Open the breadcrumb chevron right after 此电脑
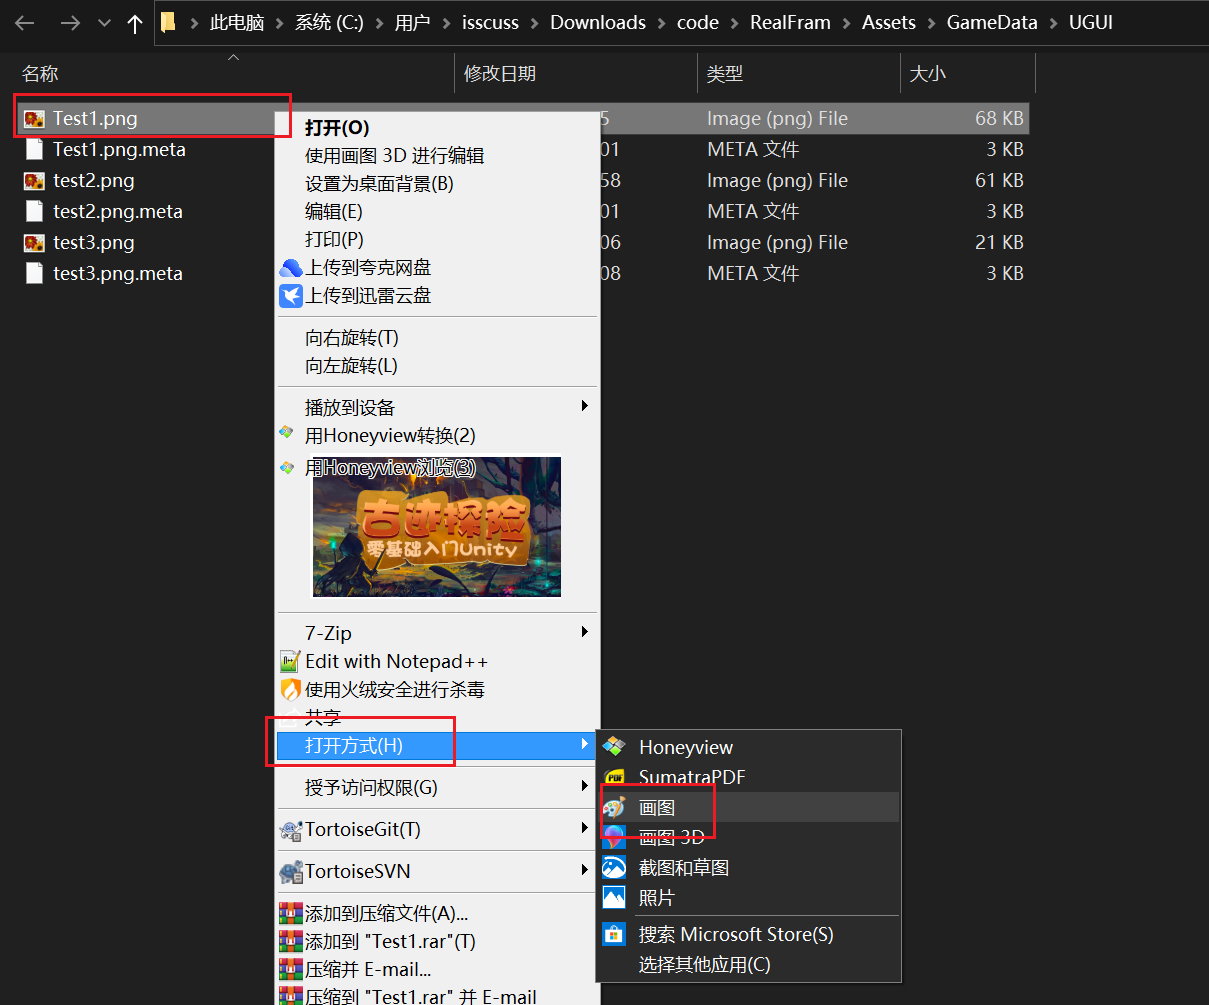 tap(279, 23)
